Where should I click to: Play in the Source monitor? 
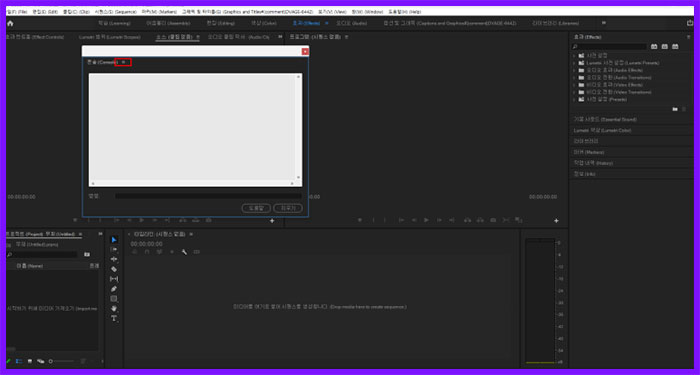coord(142,220)
